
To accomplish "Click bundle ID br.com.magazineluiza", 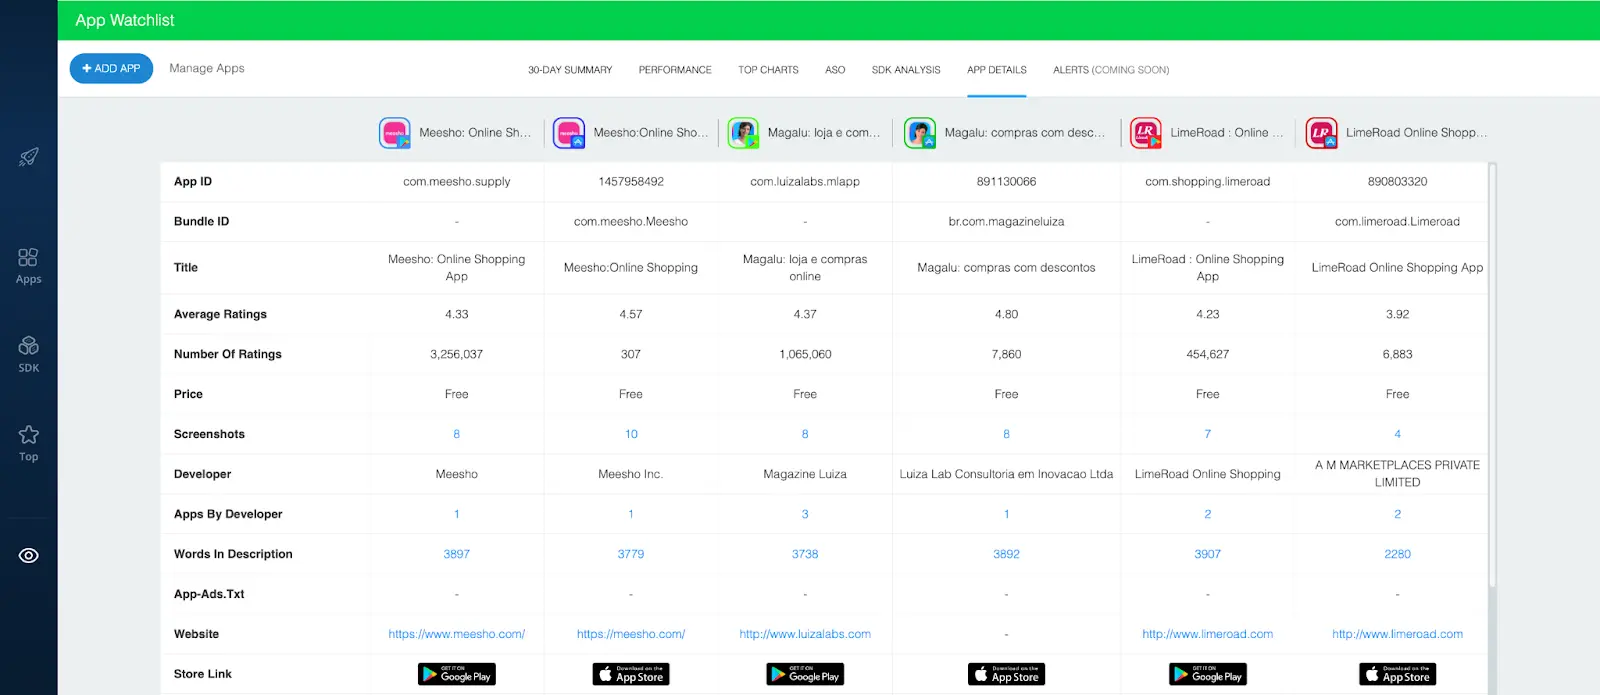I will [x=1006, y=222].
